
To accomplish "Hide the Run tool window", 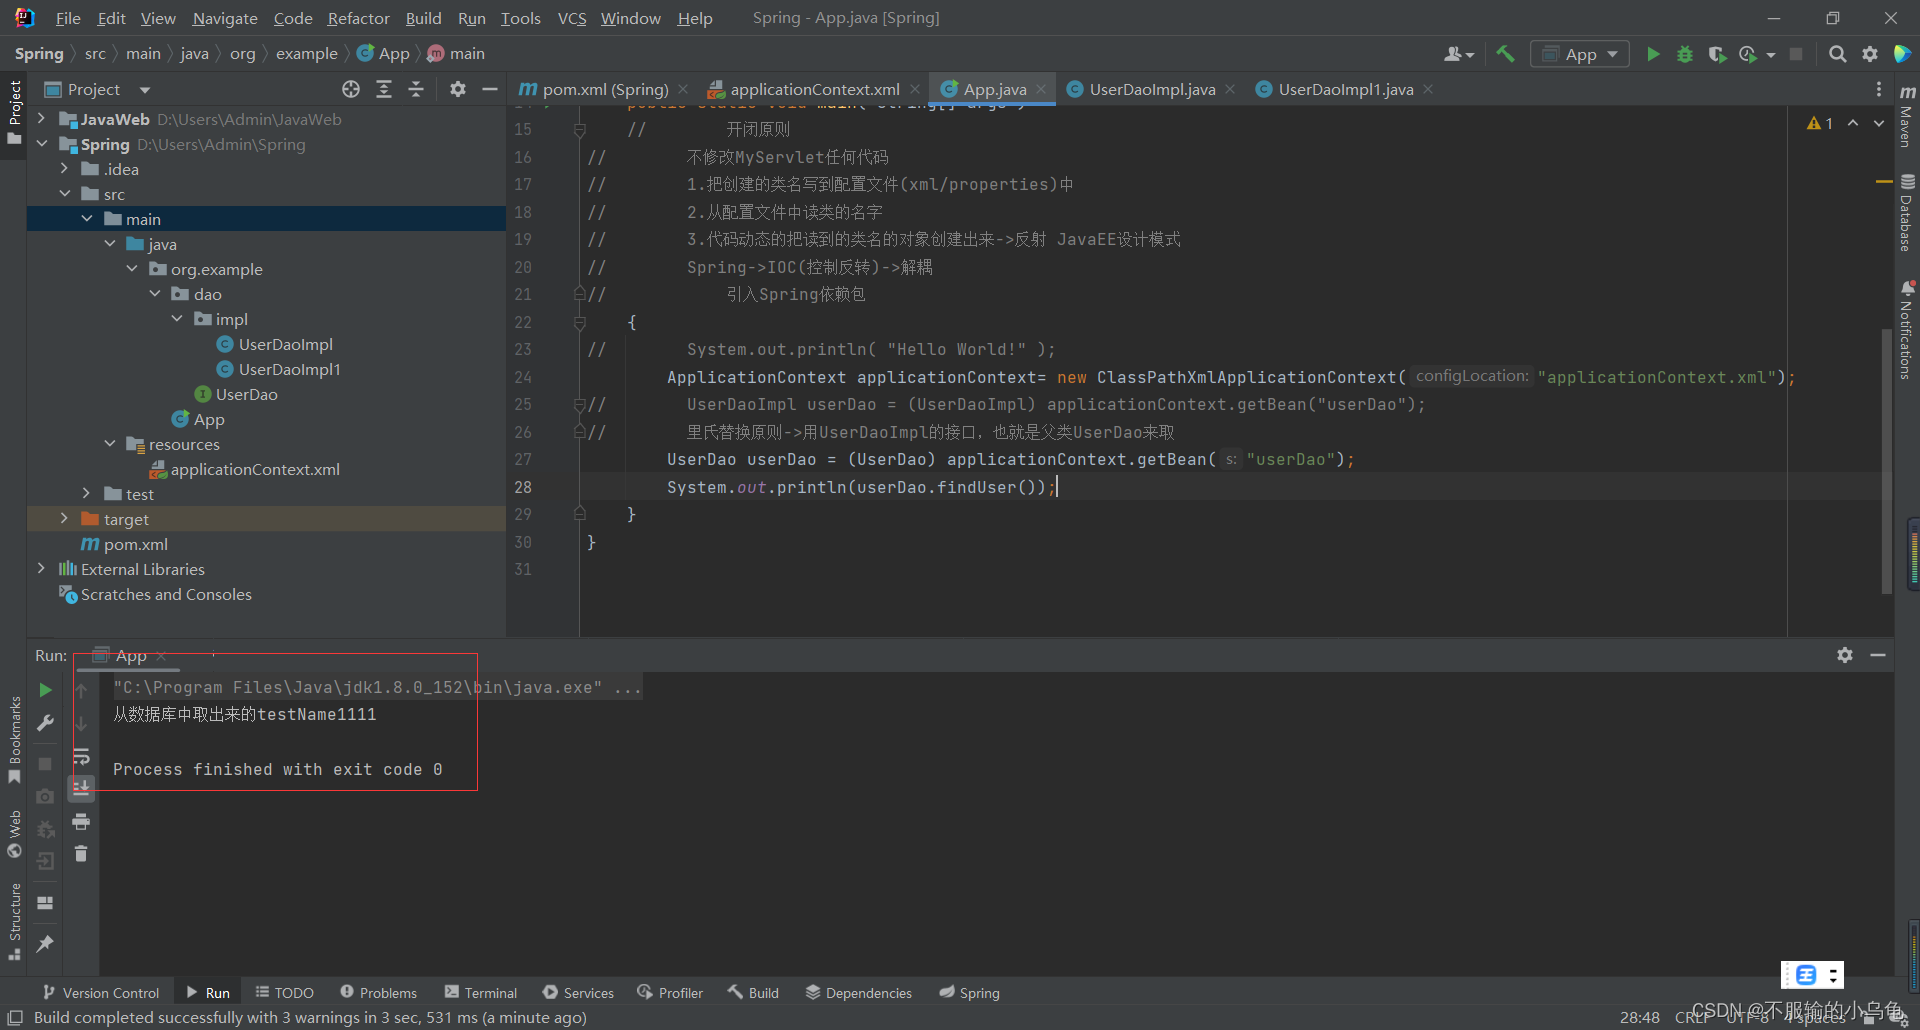I will click(x=1878, y=655).
